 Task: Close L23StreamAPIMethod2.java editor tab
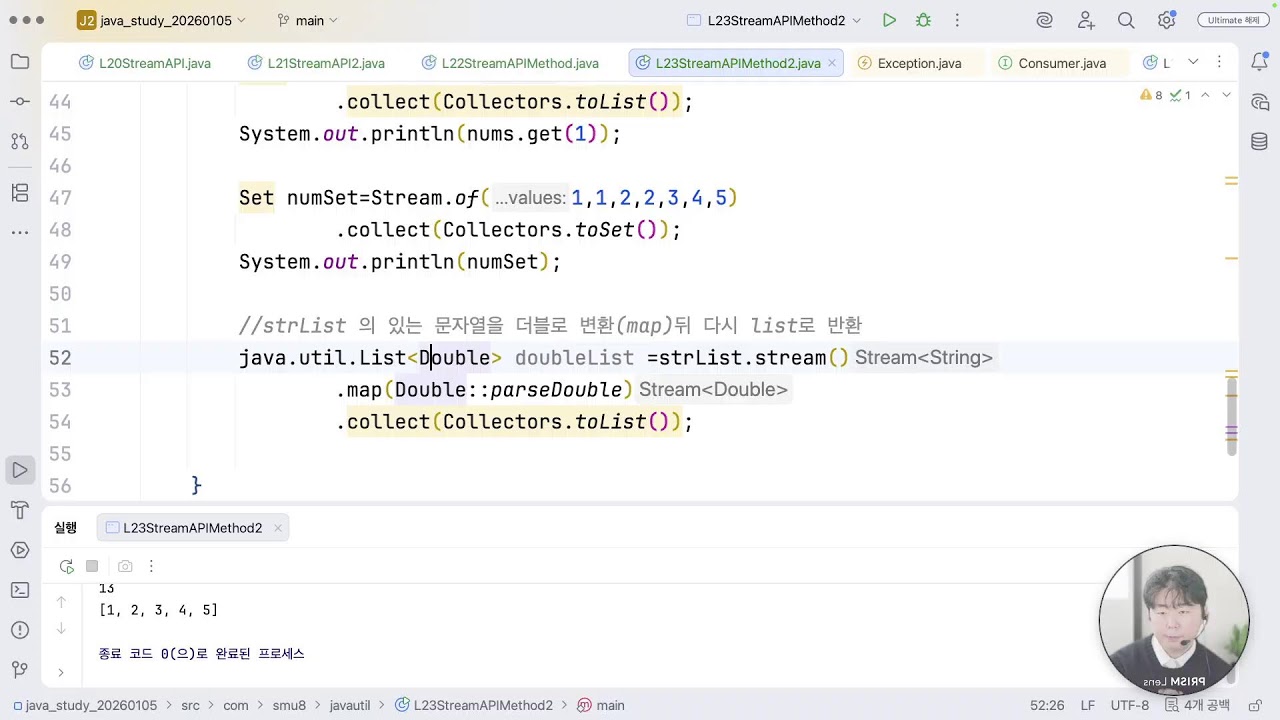click(833, 63)
